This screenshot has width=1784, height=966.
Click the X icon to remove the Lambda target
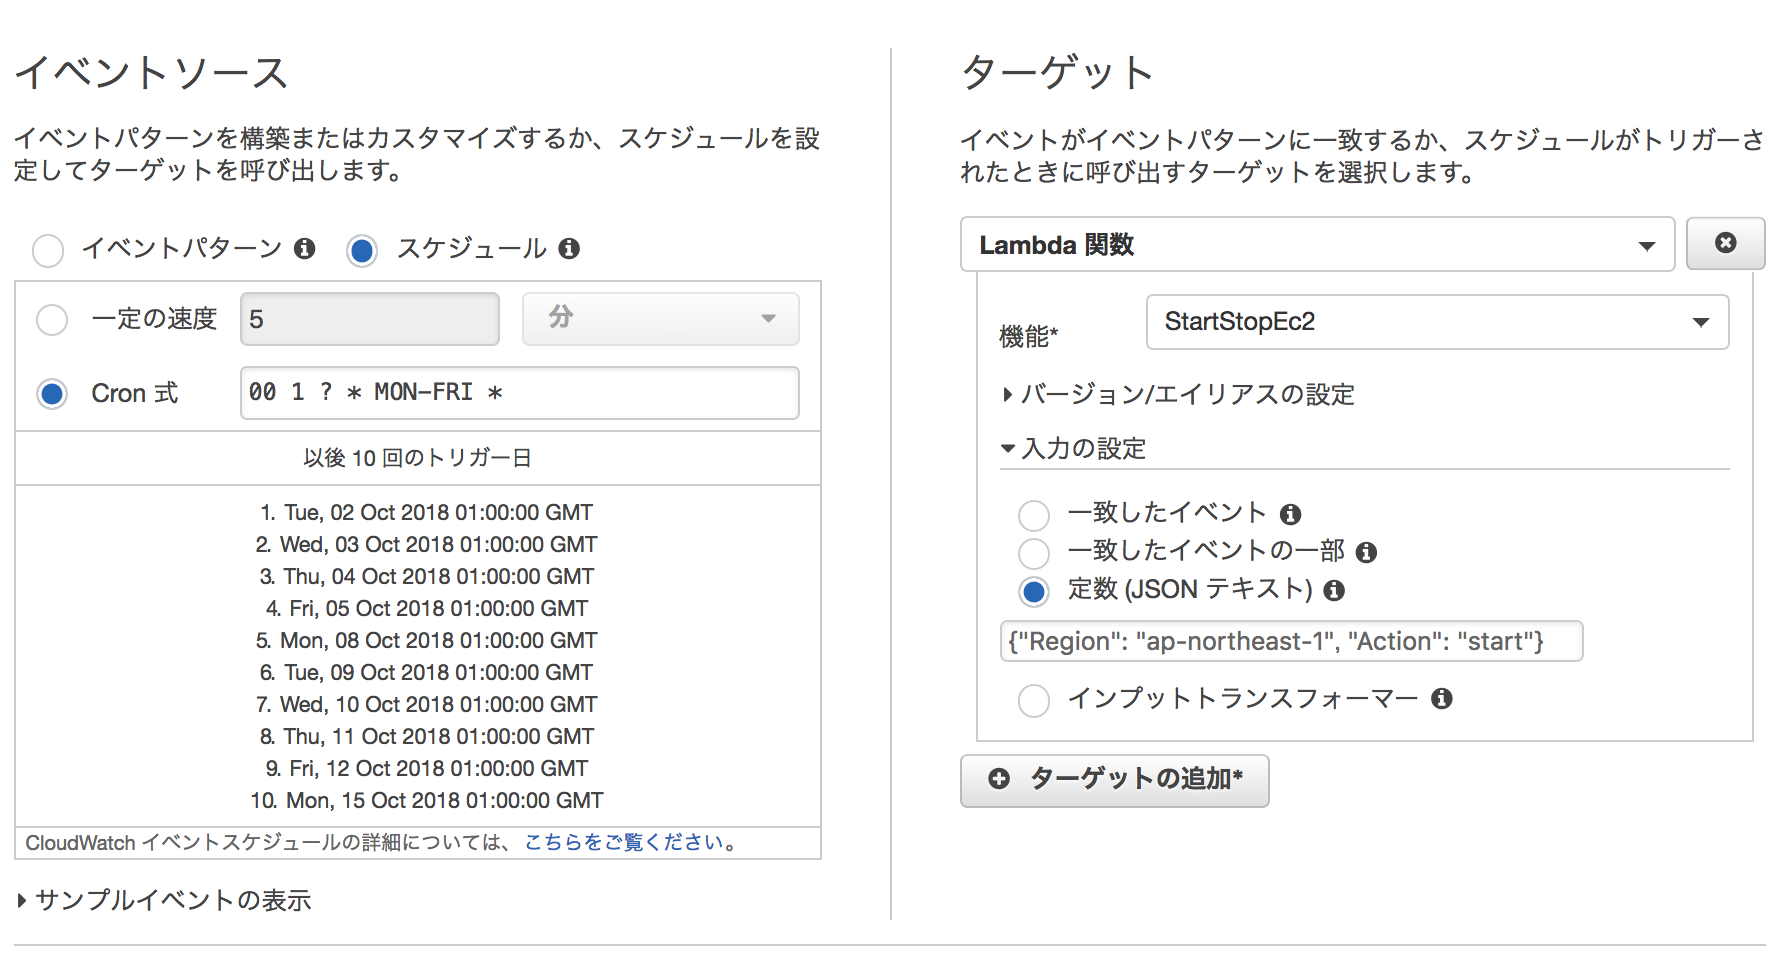(x=1726, y=243)
